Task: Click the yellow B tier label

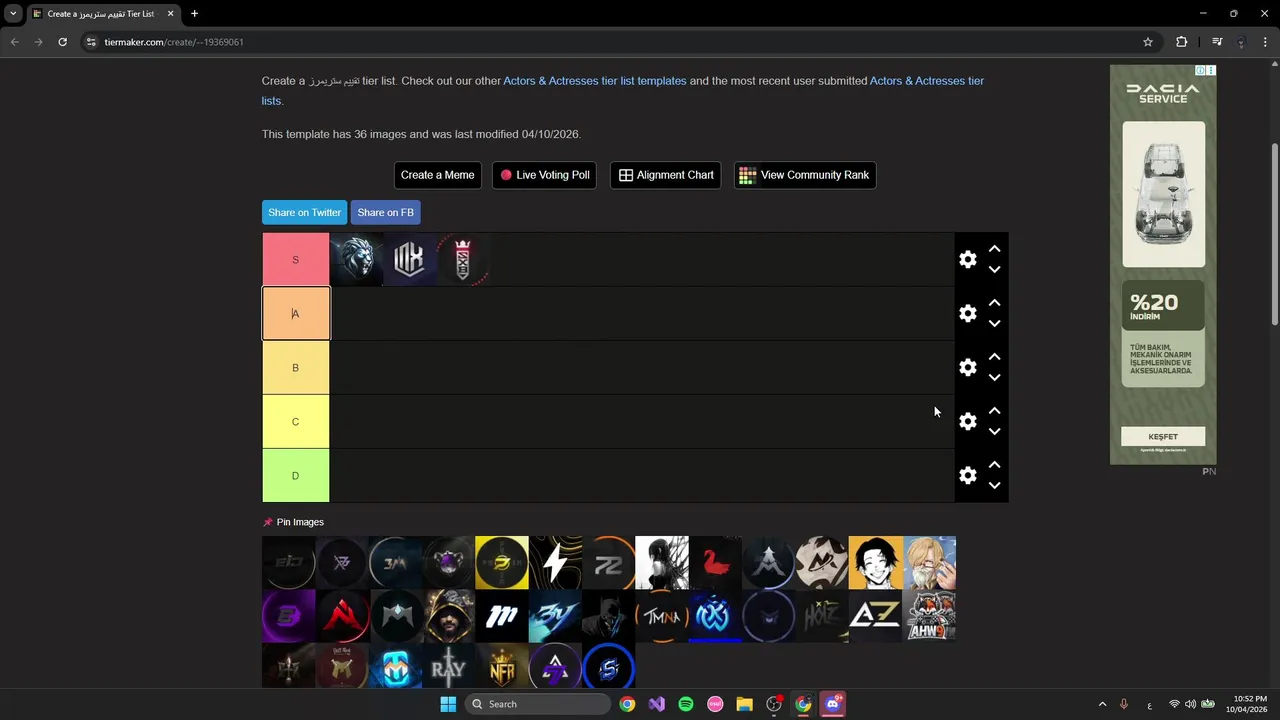Action: (295, 368)
